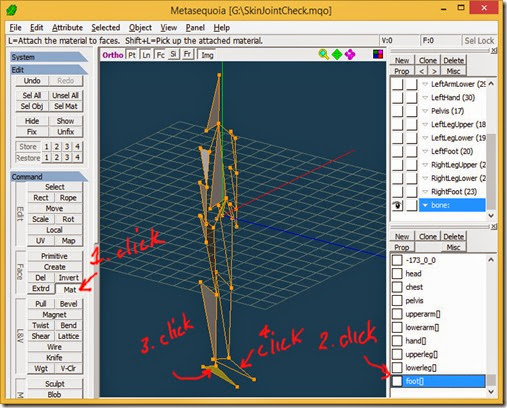Click Prop in the material panel
The height and width of the screenshot is (408, 507).
pyautogui.click(x=402, y=247)
